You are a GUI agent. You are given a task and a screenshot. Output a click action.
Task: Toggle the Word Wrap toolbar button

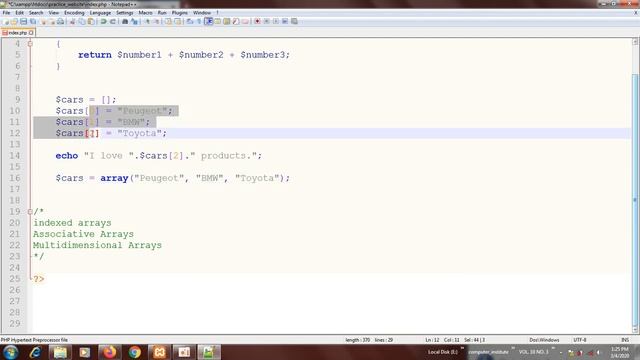pyautogui.click(x=190, y=21)
